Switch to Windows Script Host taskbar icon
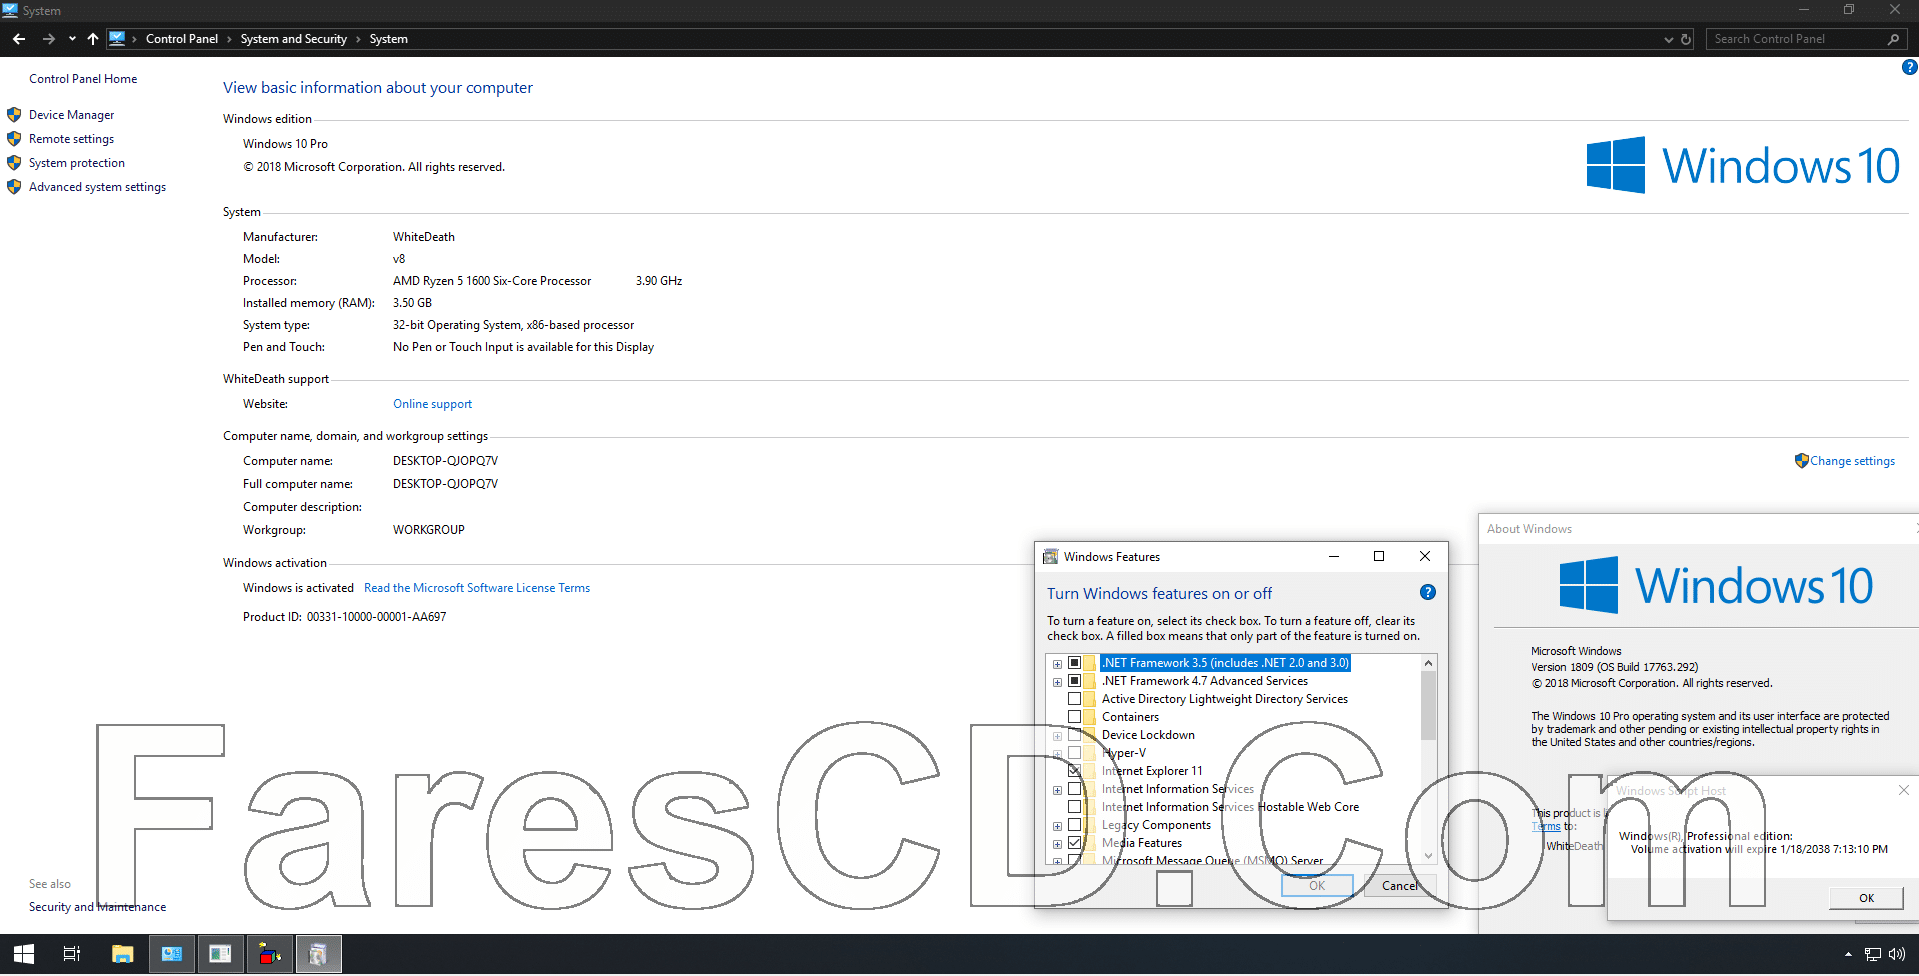This screenshot has width=1919, height=976. click(269, 954)
